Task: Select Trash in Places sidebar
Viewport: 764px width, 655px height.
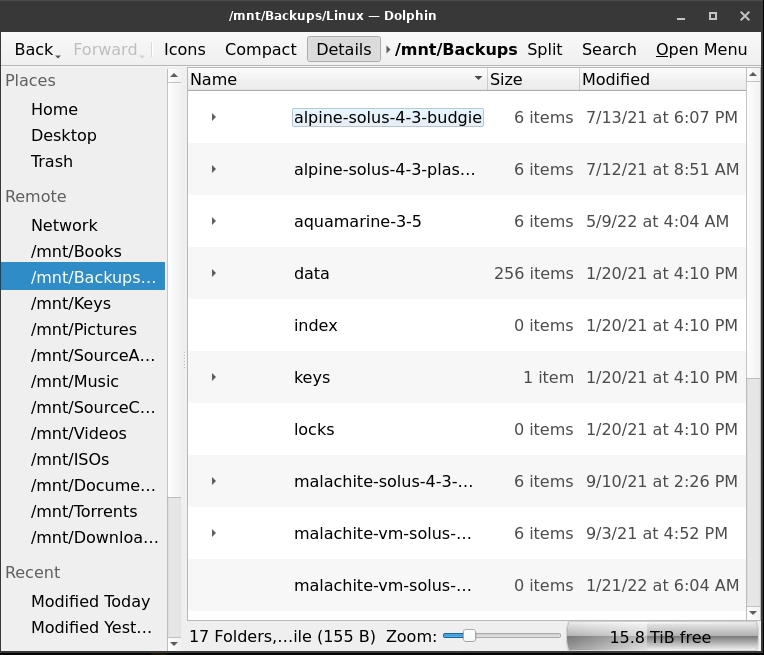Action: coord(52,161)
